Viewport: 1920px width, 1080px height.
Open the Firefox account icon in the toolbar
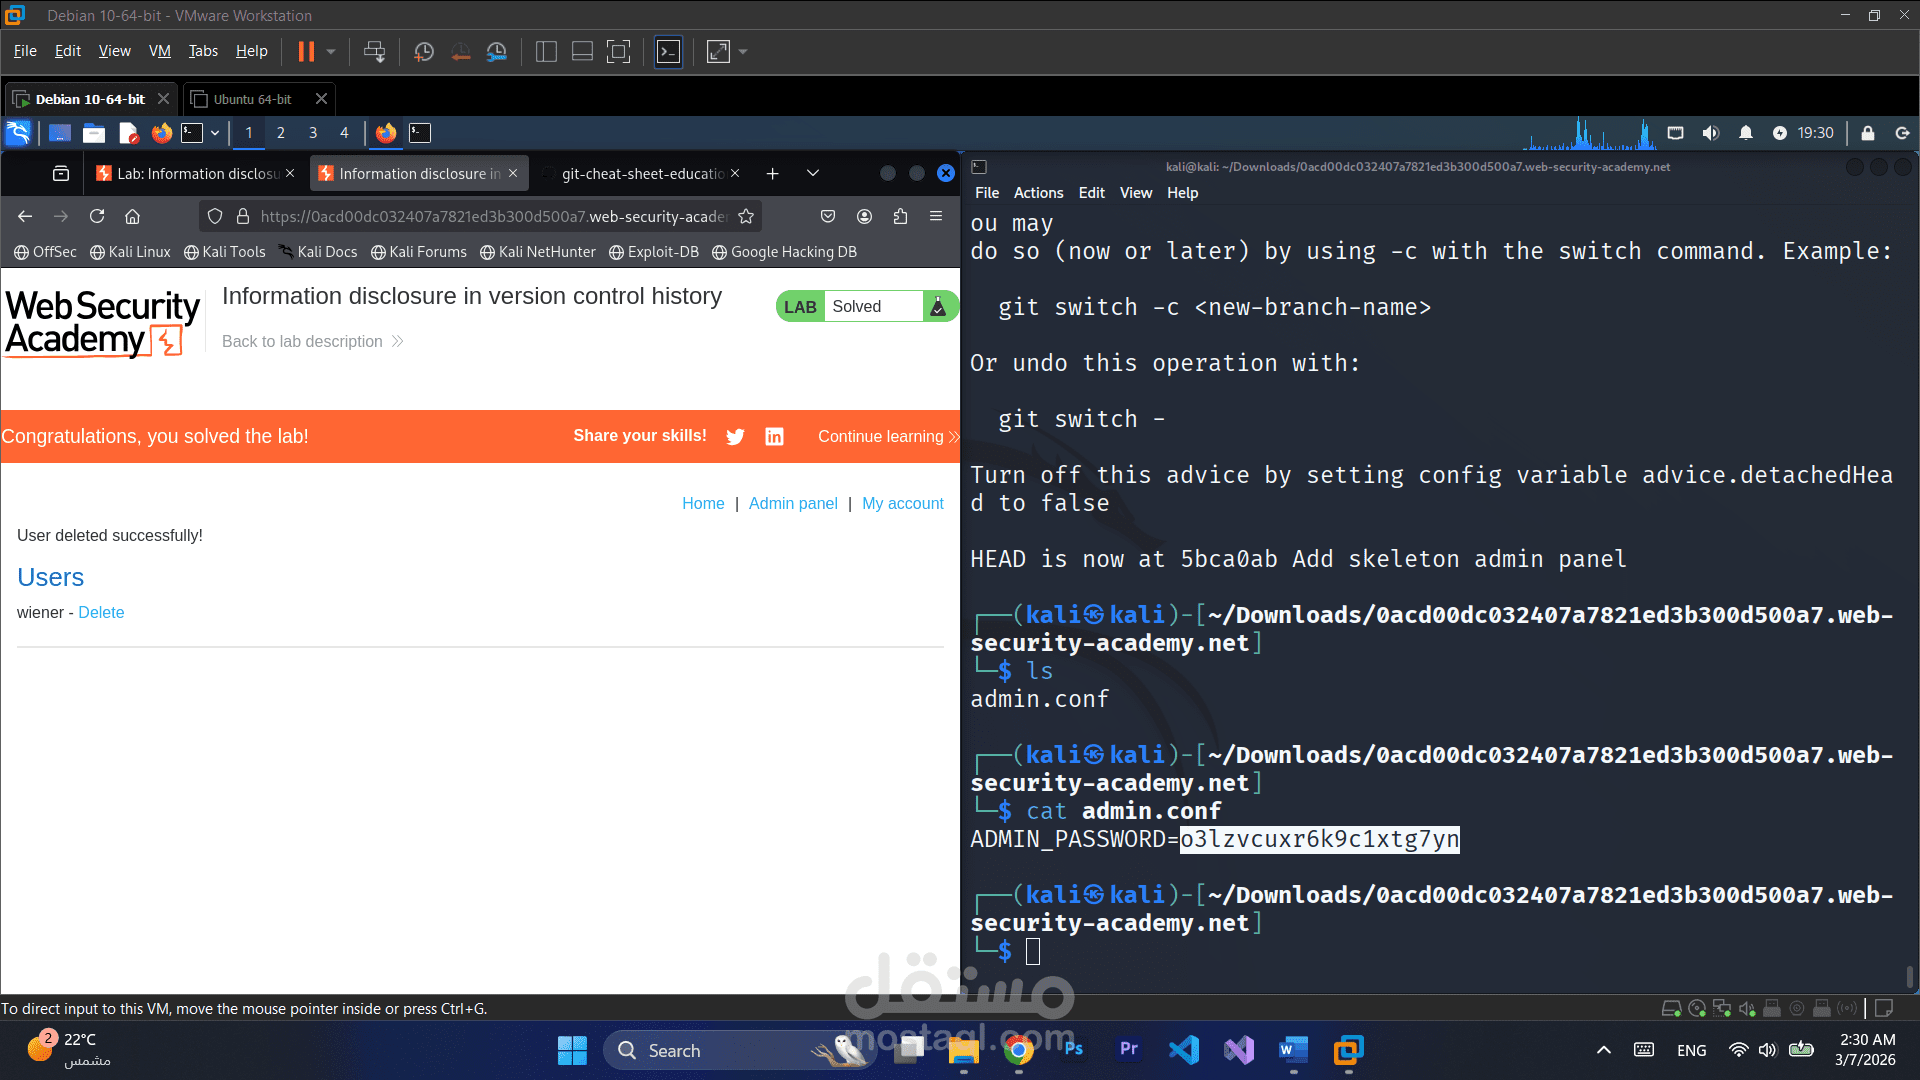(x=864, y=216)
